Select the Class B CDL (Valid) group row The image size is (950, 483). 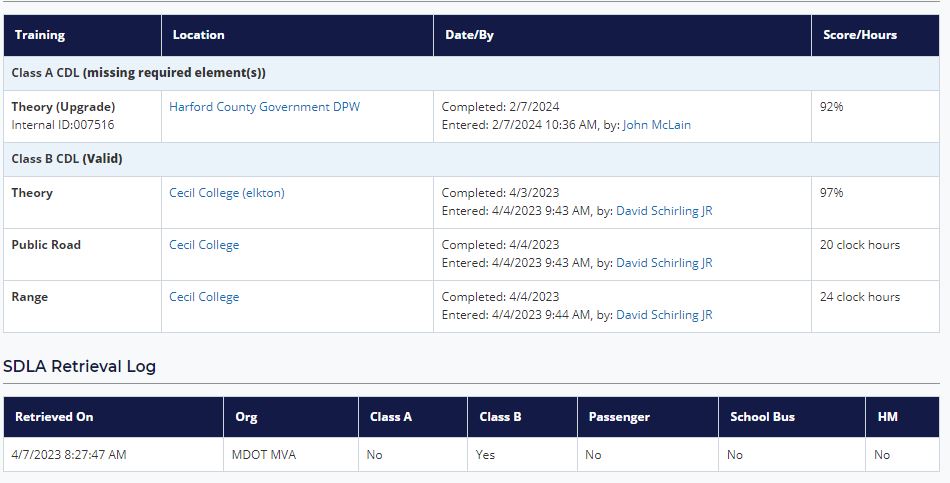point(67,159)
